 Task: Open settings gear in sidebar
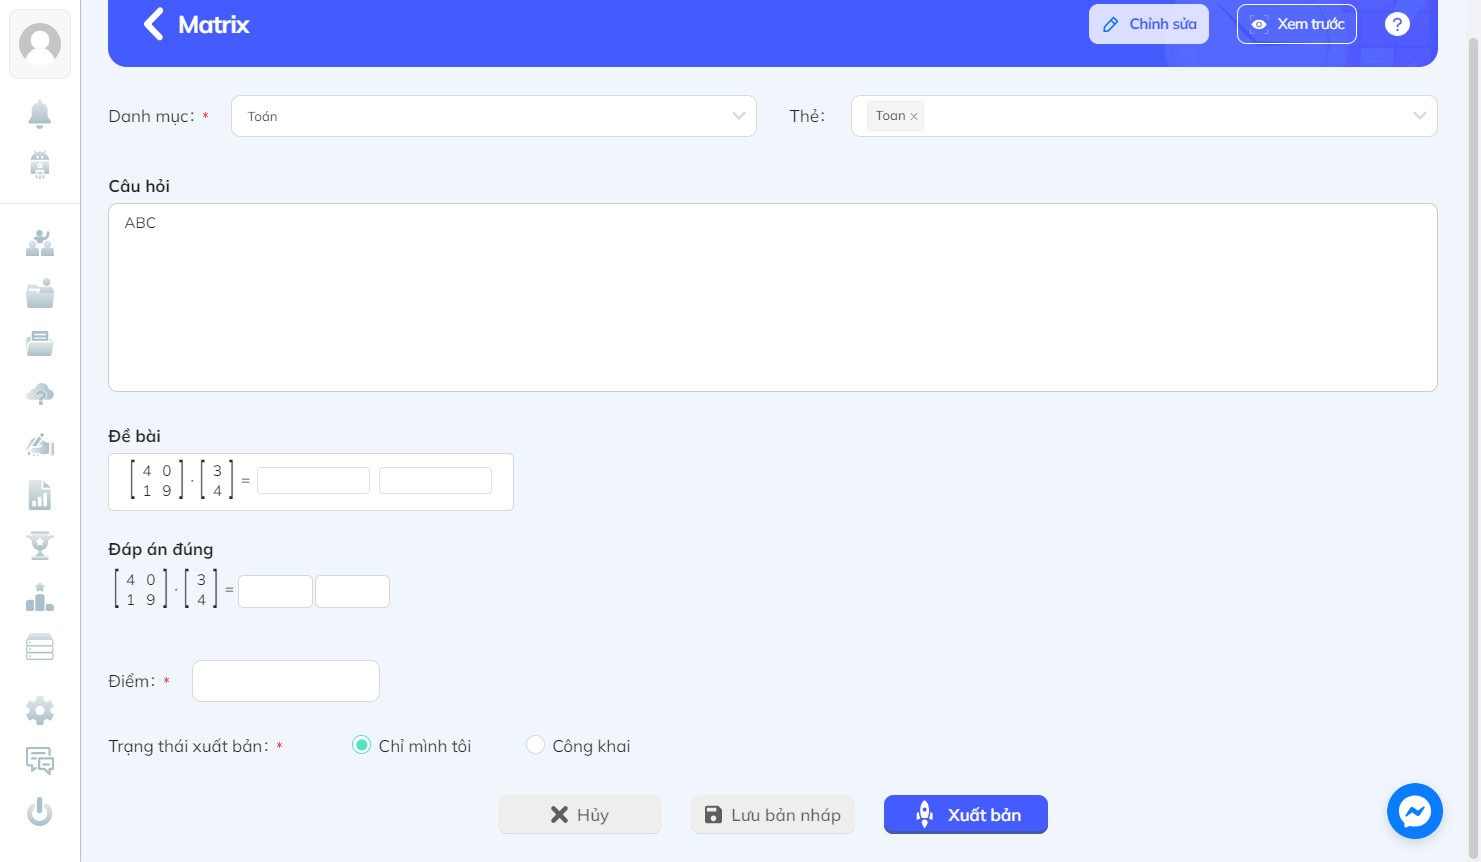(40, 711)
